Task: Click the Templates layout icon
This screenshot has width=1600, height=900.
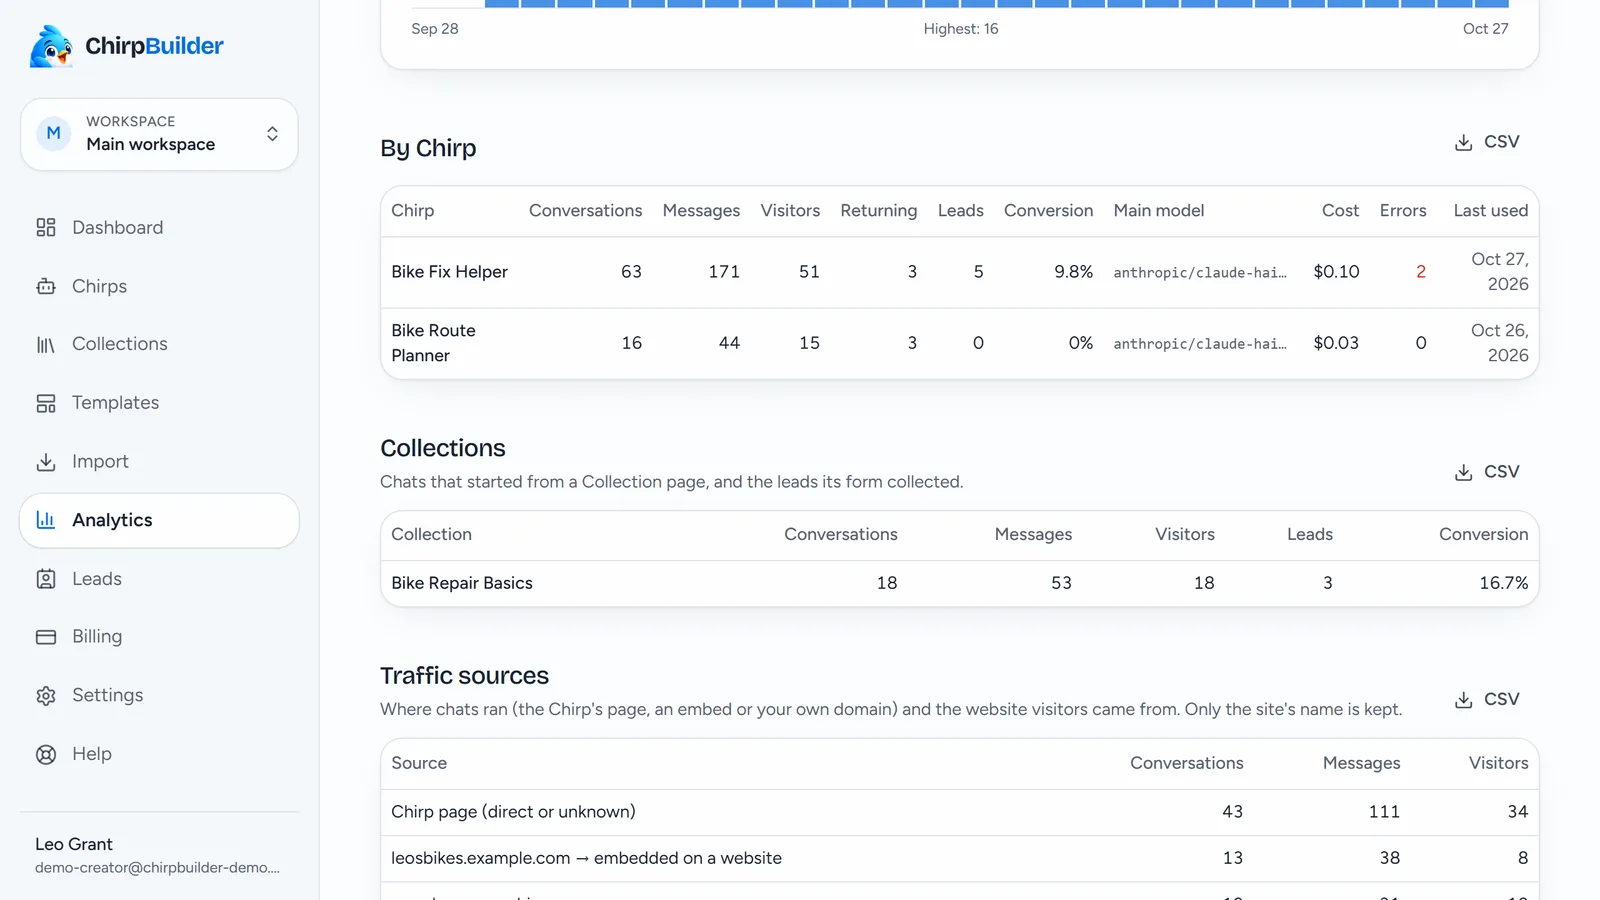Action: point(46,403)
